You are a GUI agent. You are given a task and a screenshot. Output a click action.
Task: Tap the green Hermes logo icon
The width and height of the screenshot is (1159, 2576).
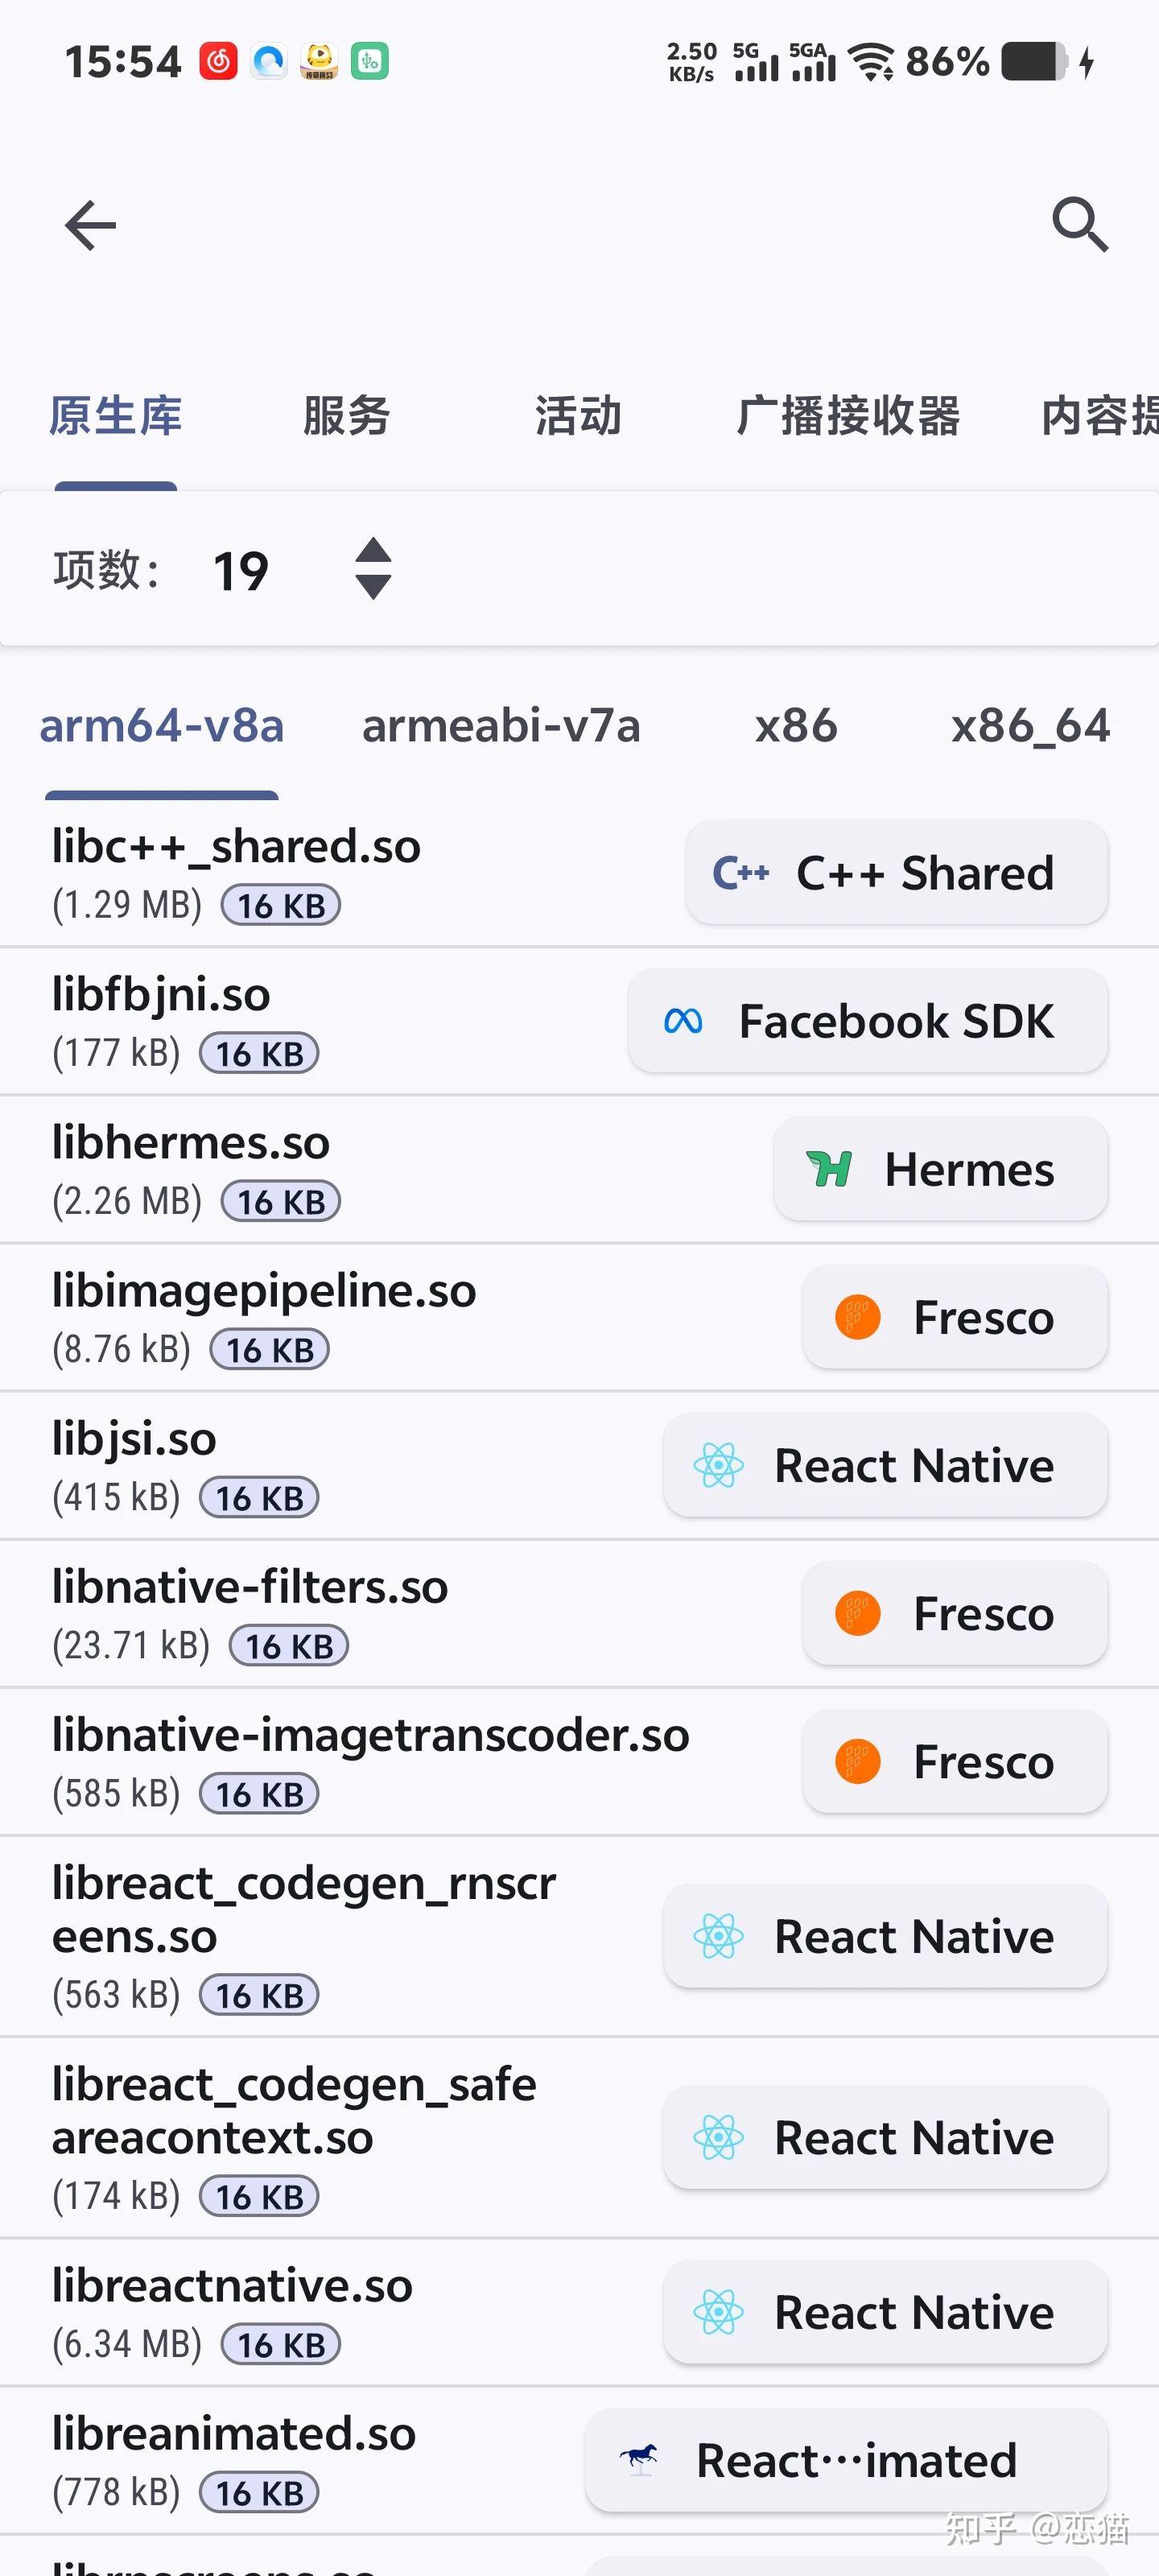coord(829,1168)
